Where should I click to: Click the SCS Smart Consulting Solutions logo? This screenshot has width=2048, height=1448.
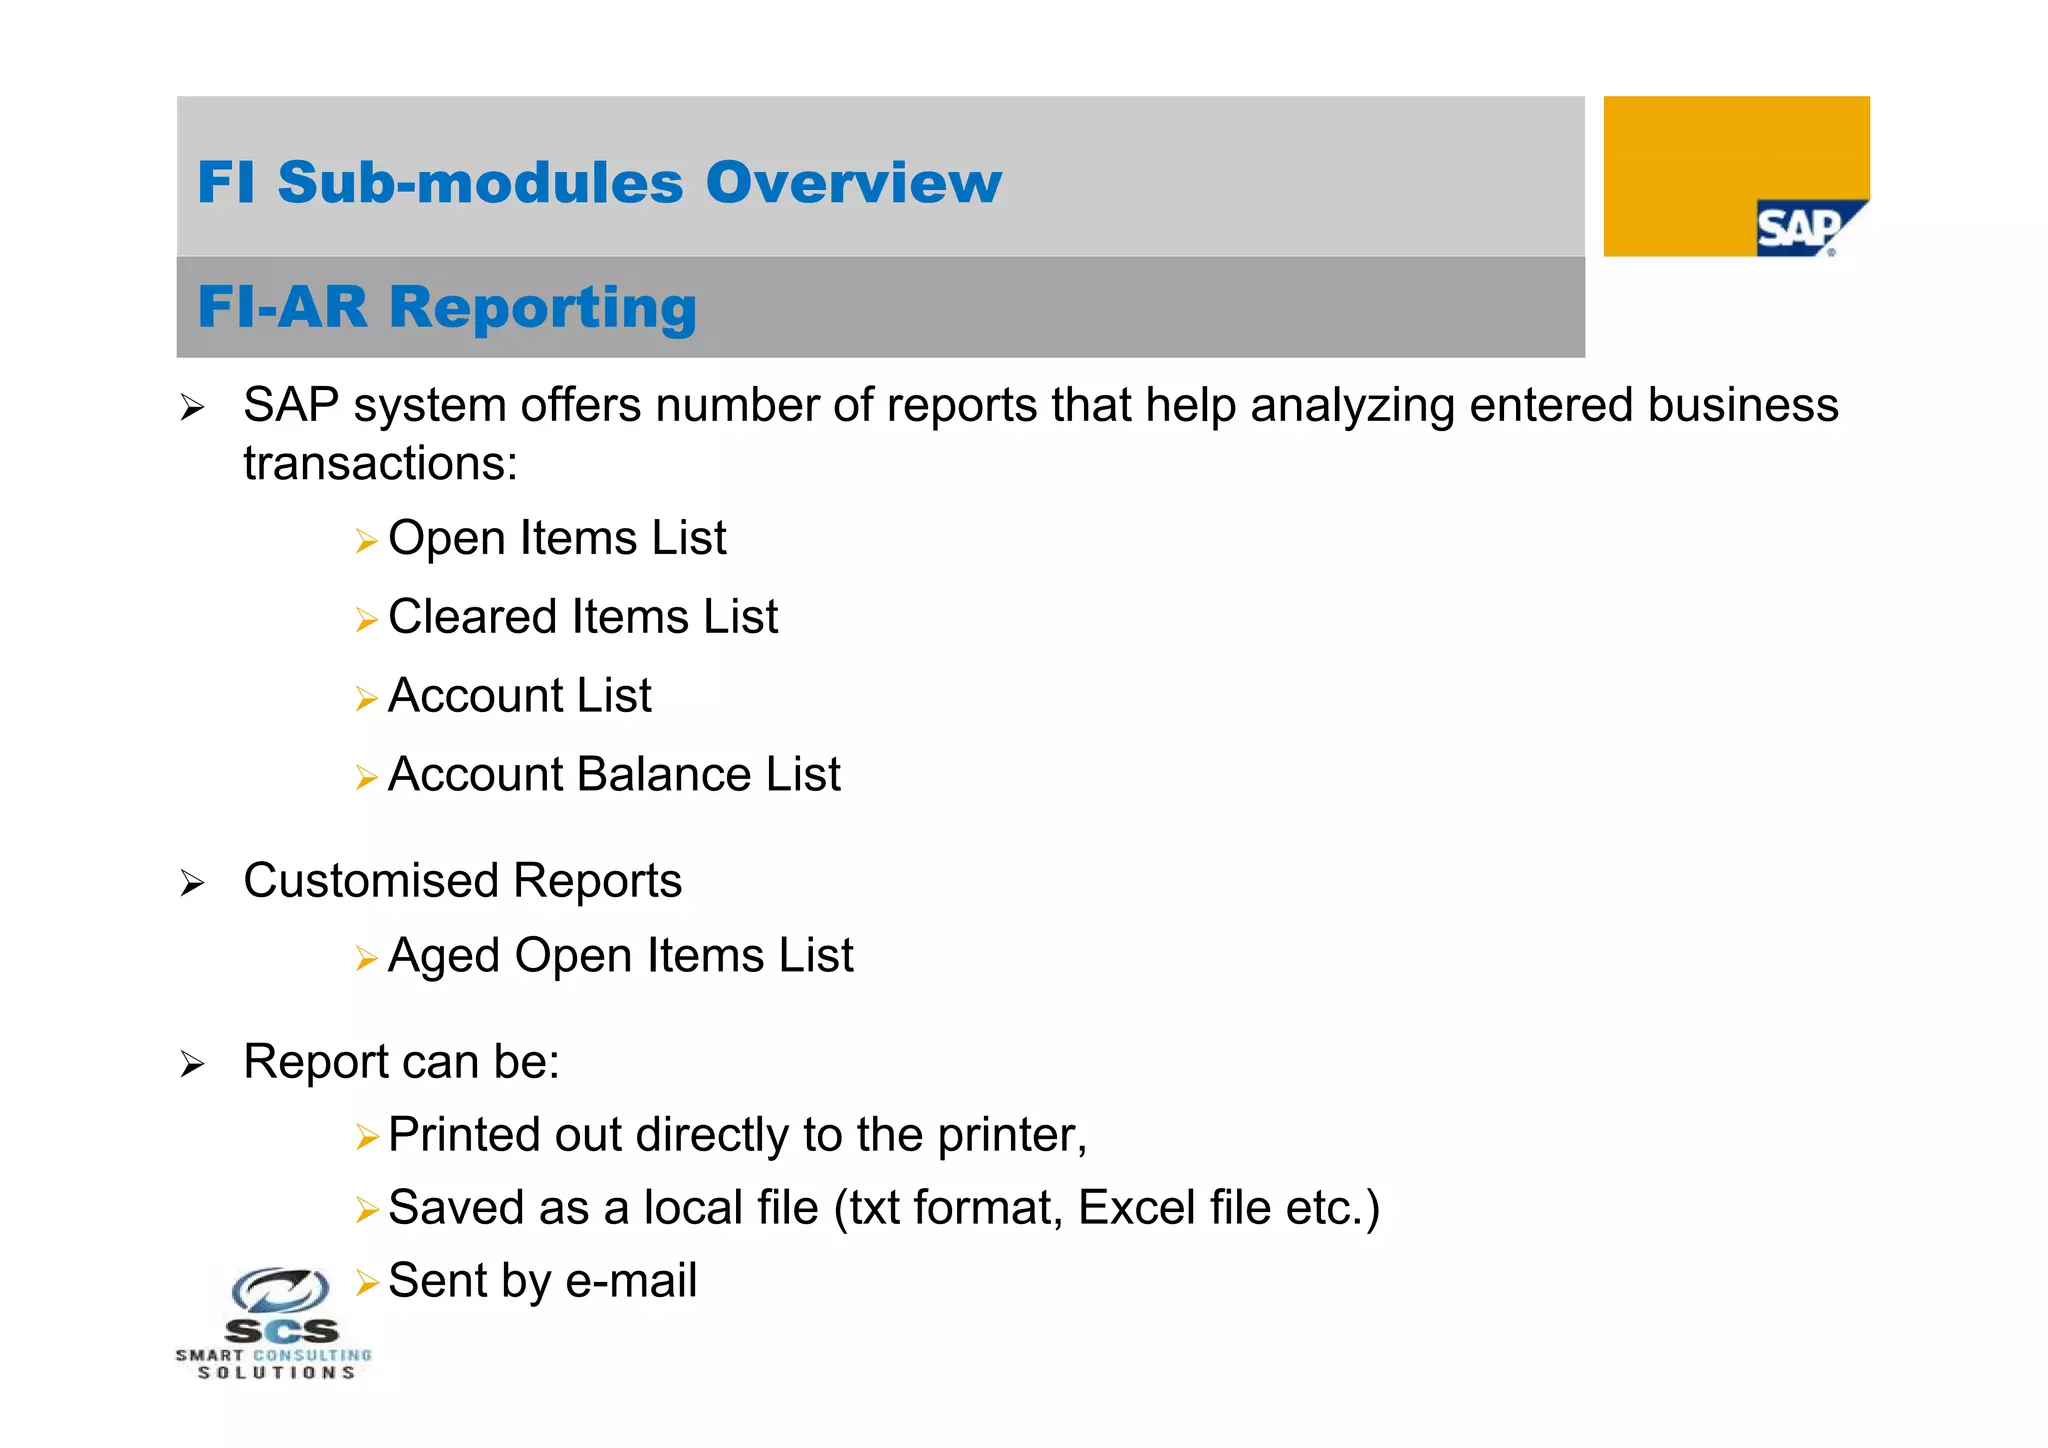point(274,1324)
